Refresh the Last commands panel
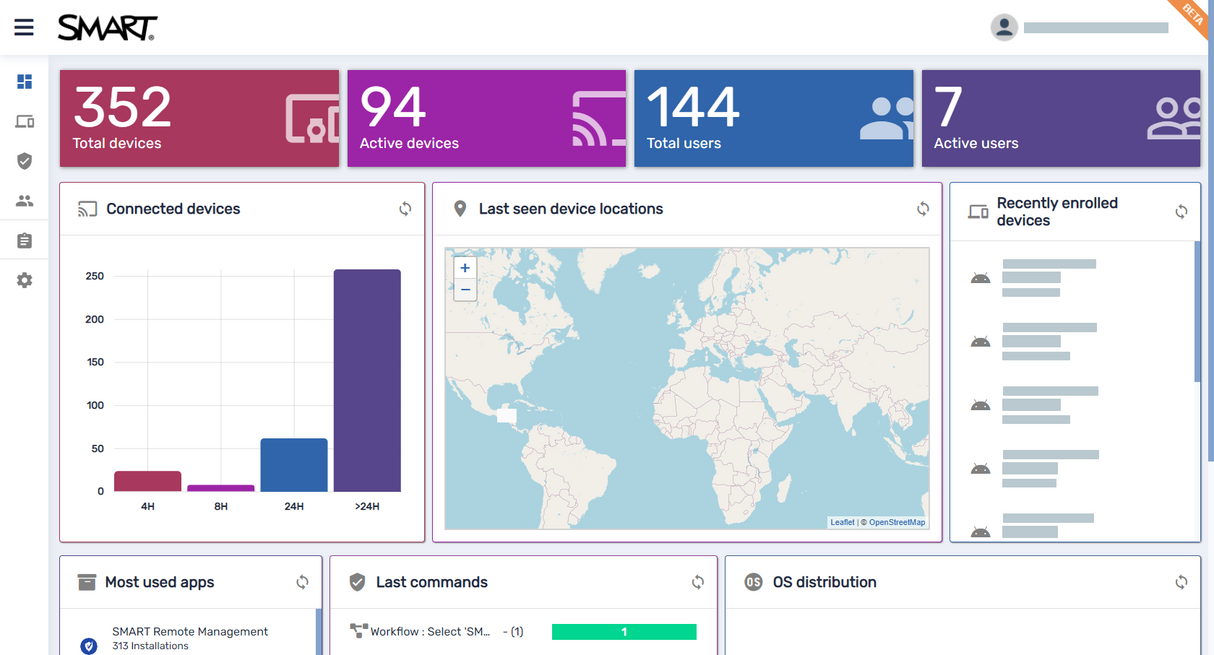This screenshot has width=1214, height=655. click(x=698, y=582)
